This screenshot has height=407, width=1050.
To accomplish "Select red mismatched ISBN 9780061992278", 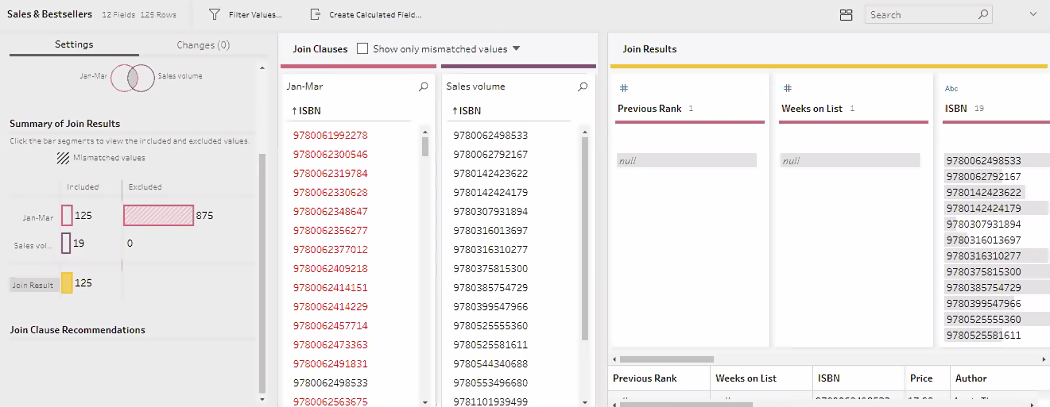I will click(x=330, y=135).
